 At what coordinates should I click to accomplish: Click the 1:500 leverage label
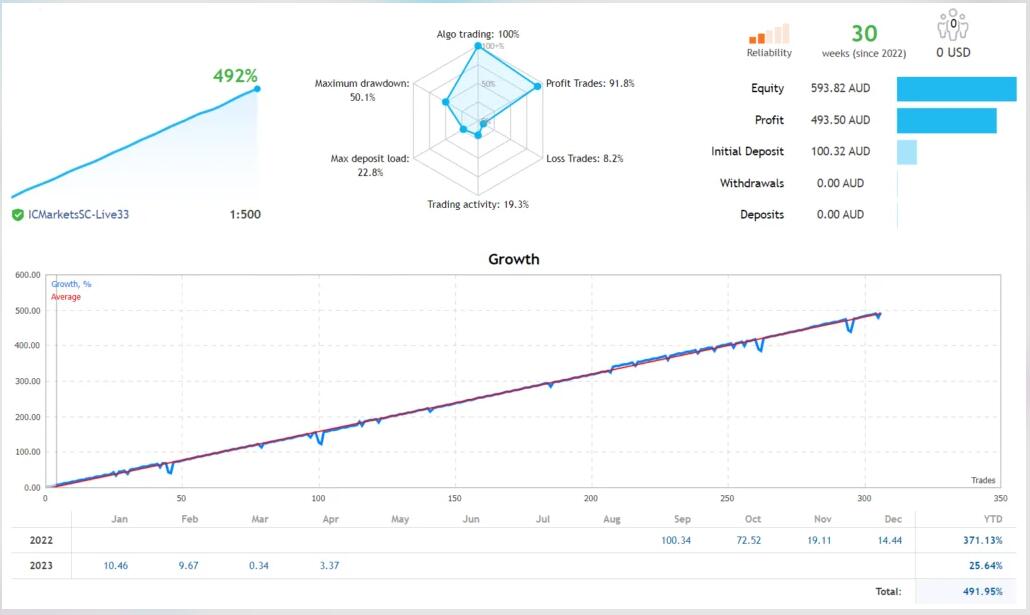(244, 215)
